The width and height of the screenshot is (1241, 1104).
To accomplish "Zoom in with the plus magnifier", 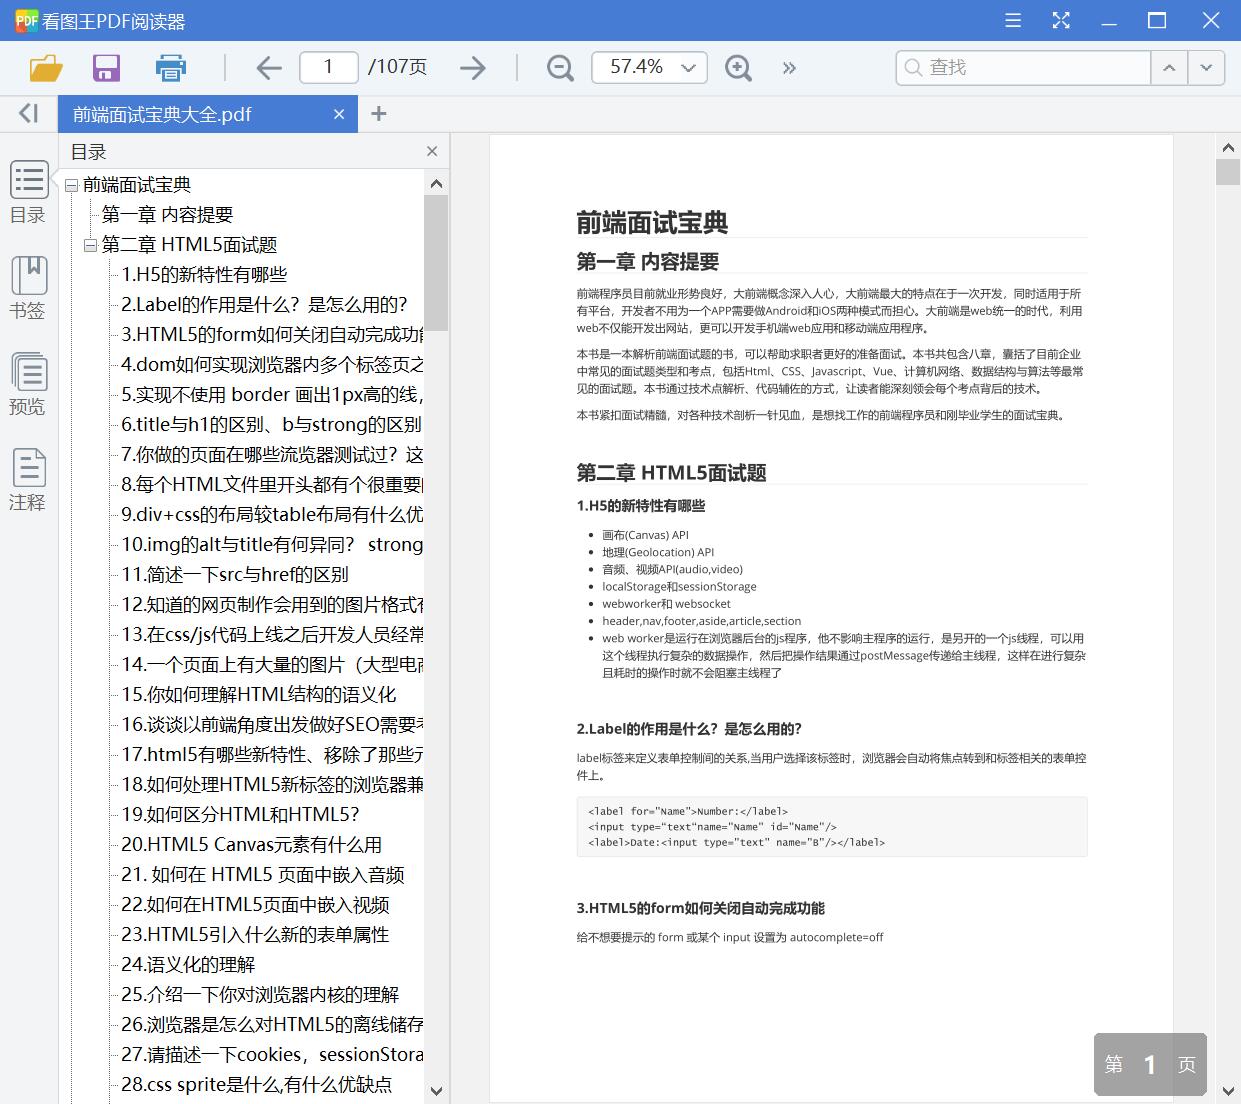I will click(x=738, y=67).
